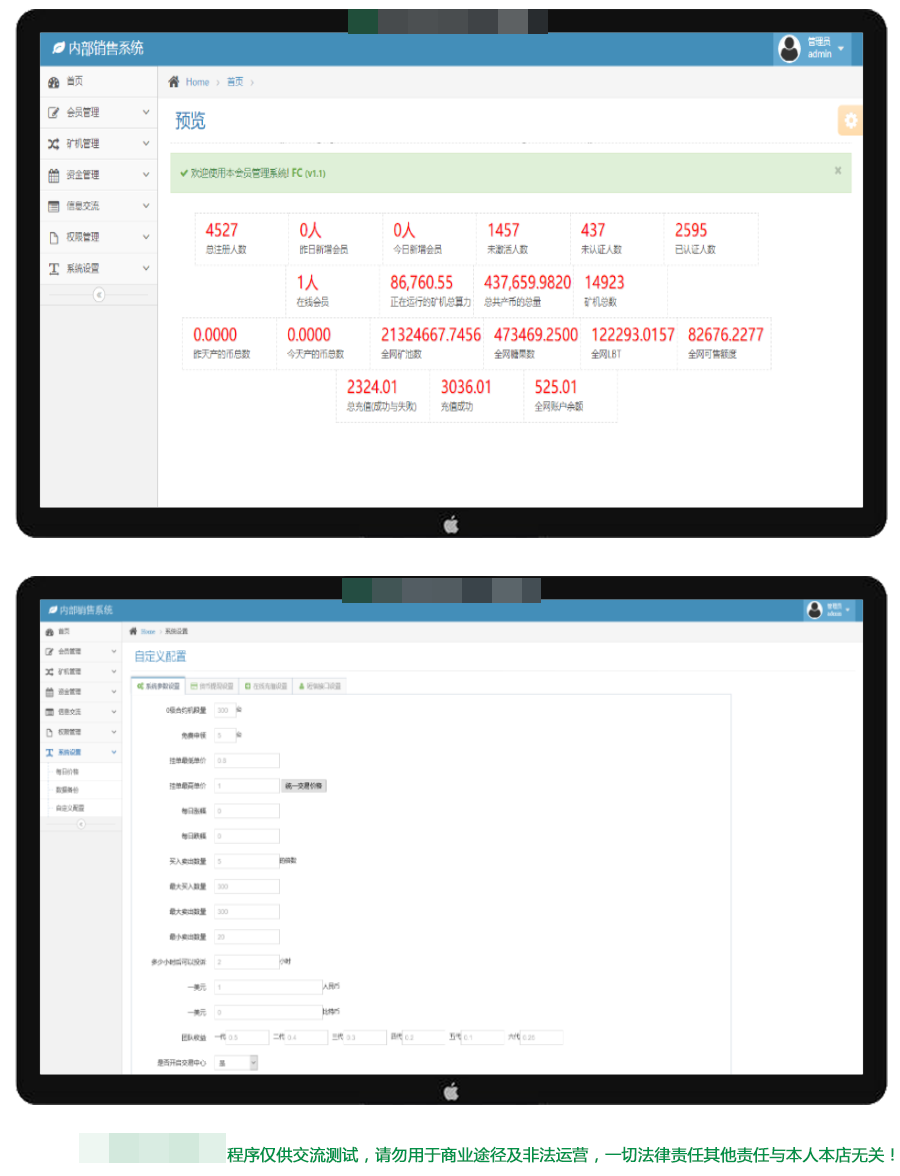
Task: Click 矿机管理 shuffle icon on 预览 screen
Action: tap(53, 144)
